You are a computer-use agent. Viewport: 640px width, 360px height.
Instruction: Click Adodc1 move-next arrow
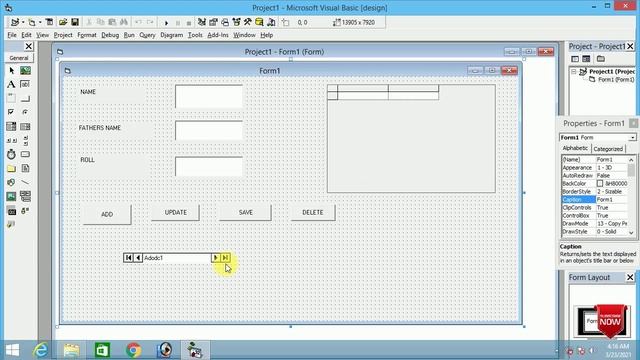216,258
